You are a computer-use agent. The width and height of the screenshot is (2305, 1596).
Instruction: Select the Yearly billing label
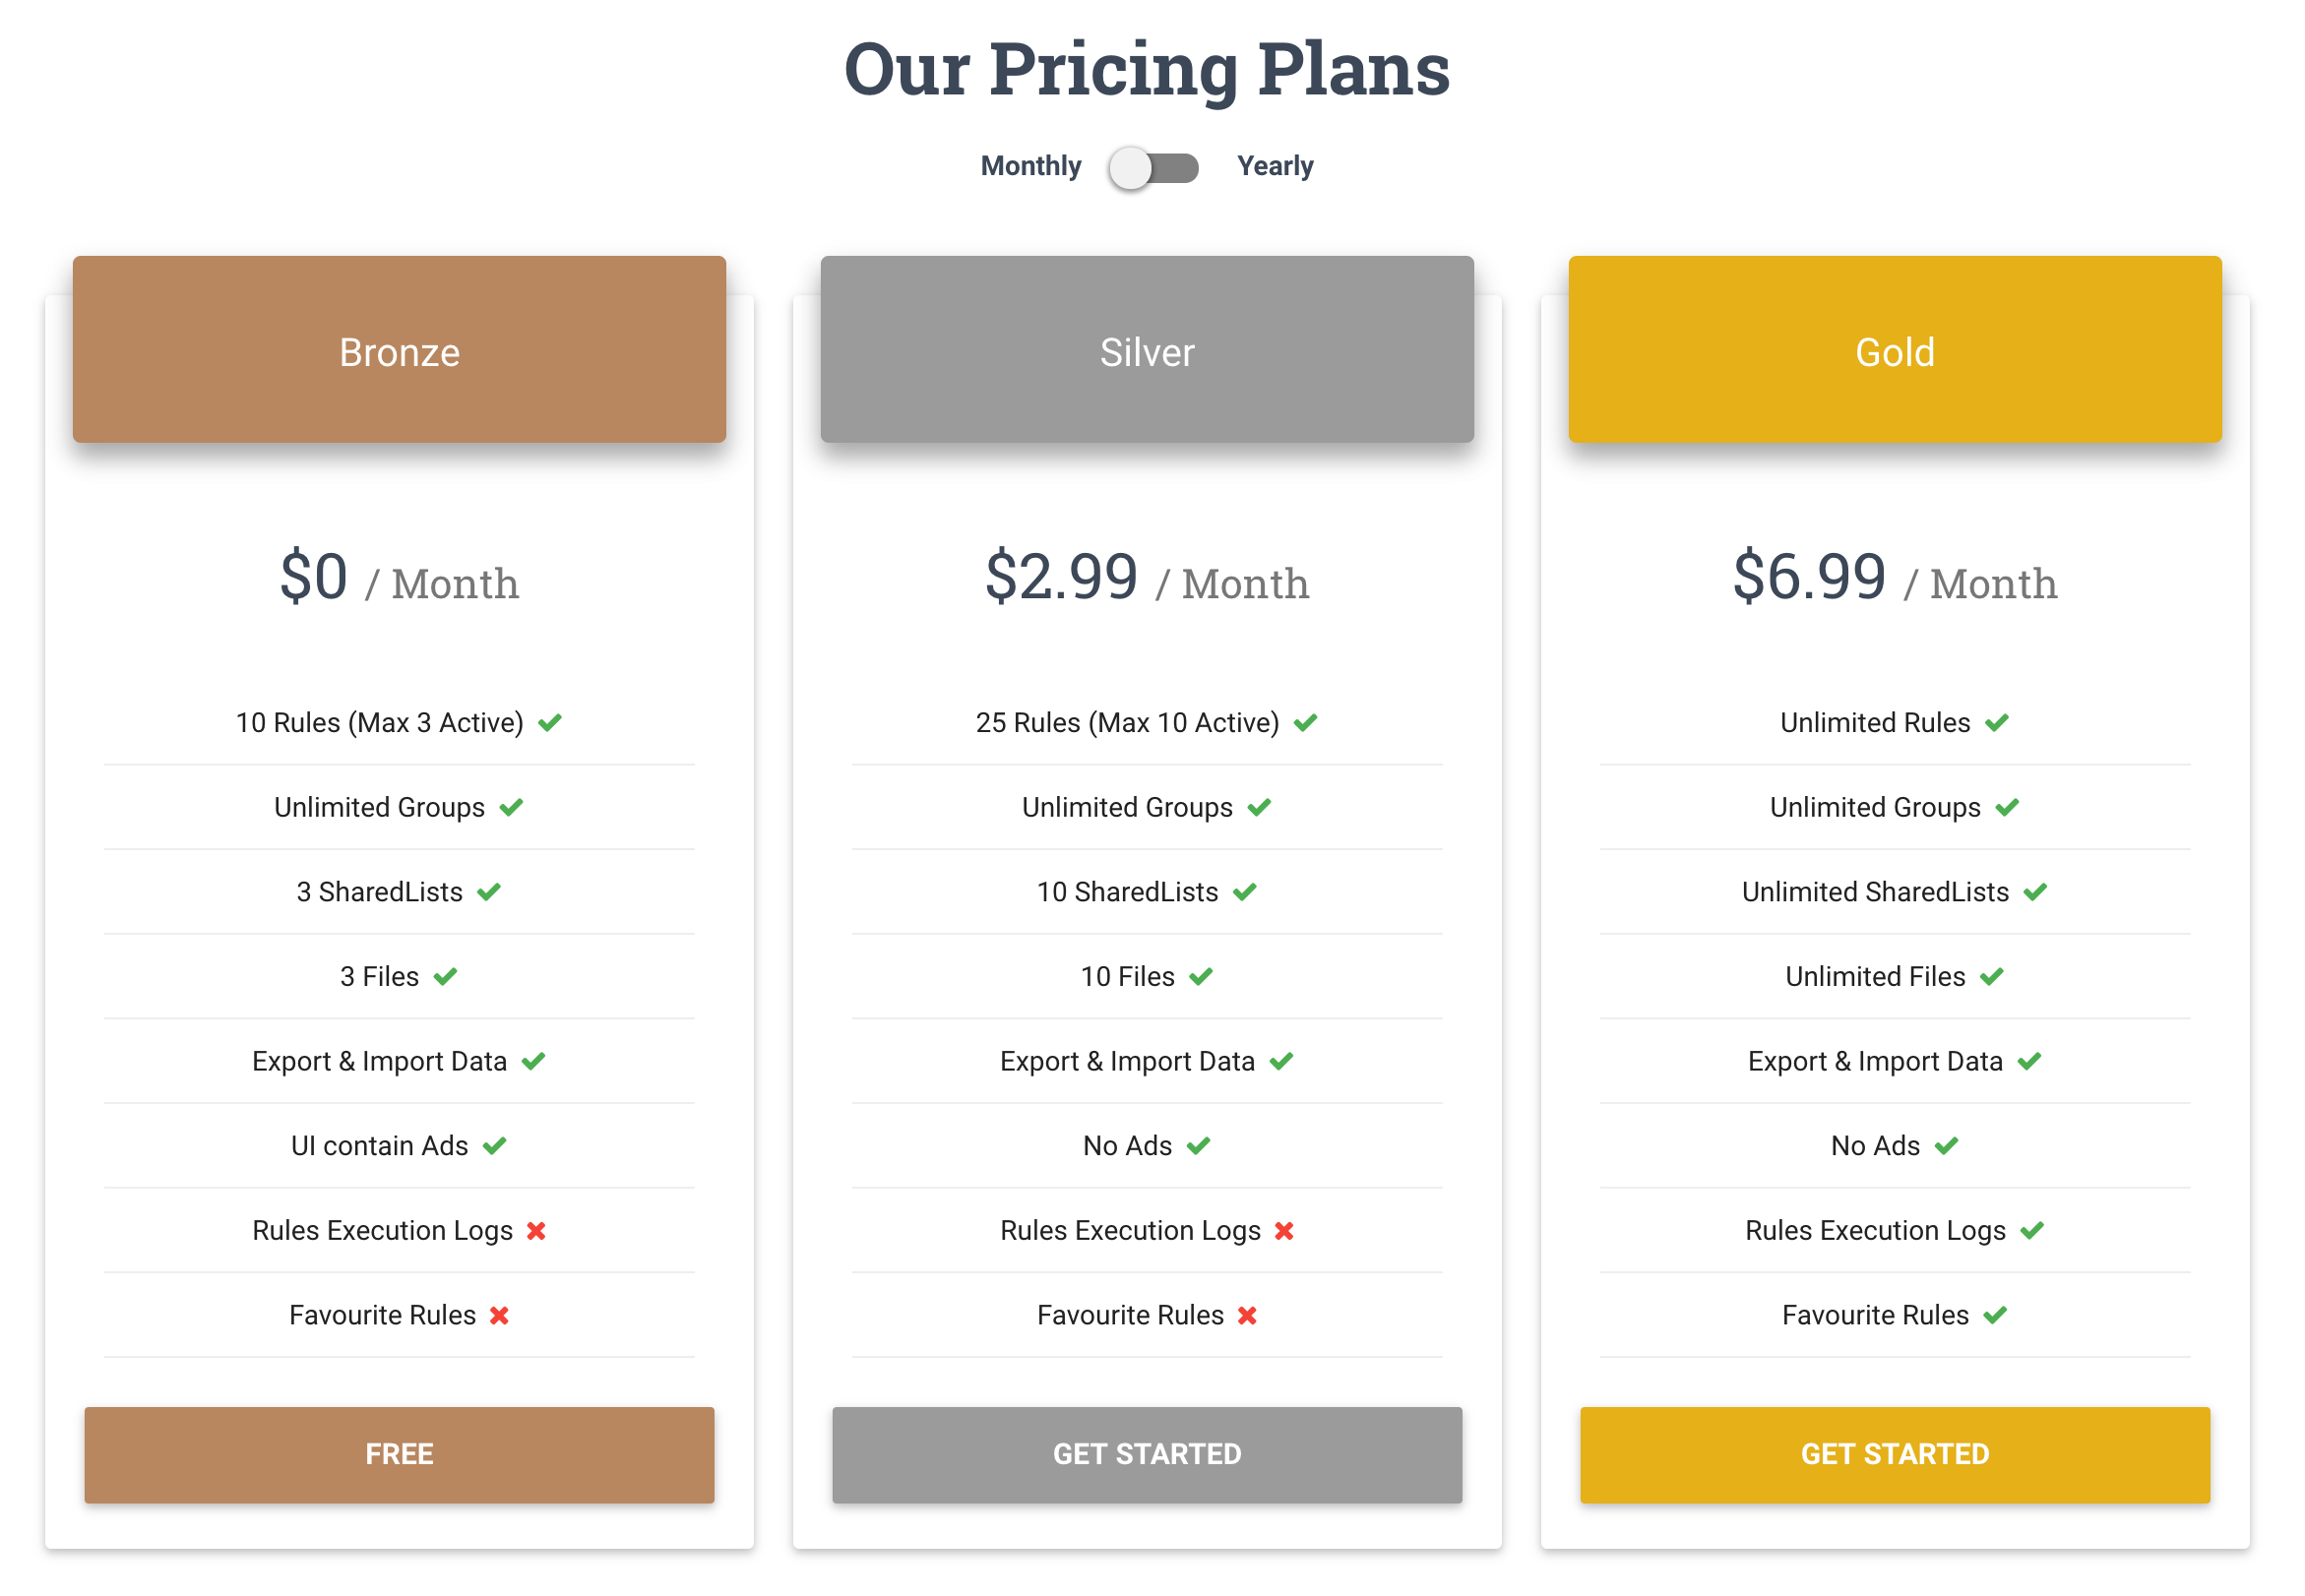pos(1275,166)
